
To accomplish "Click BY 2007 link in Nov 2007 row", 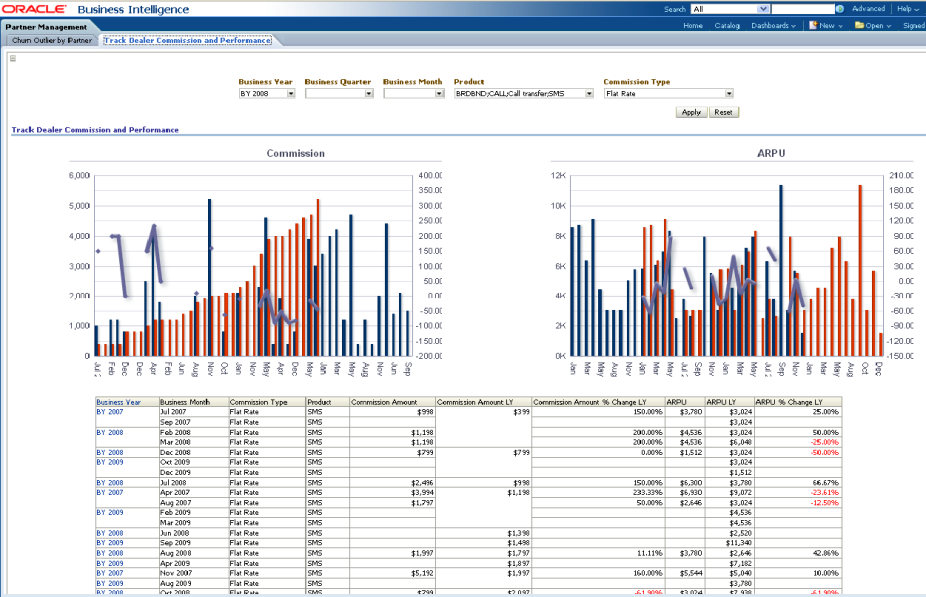I will pyautogui.click(x=110, y=573).
